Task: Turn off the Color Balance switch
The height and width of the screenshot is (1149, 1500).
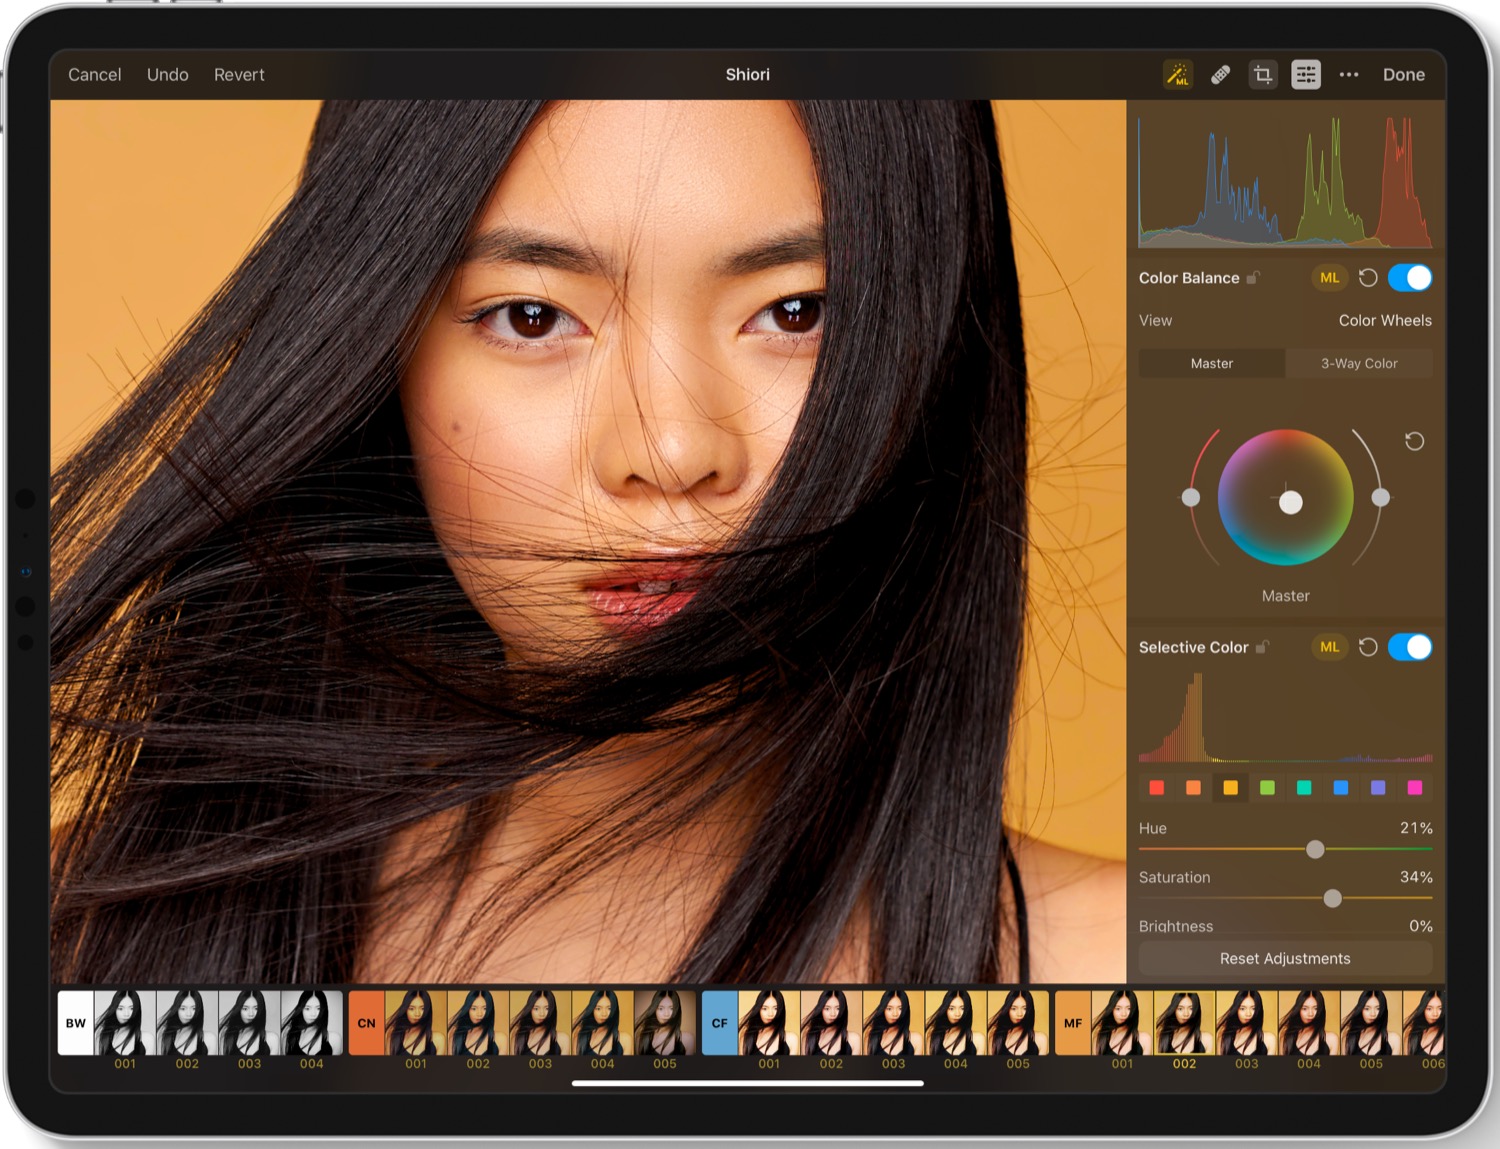Action: click(x=1410, y=278)
